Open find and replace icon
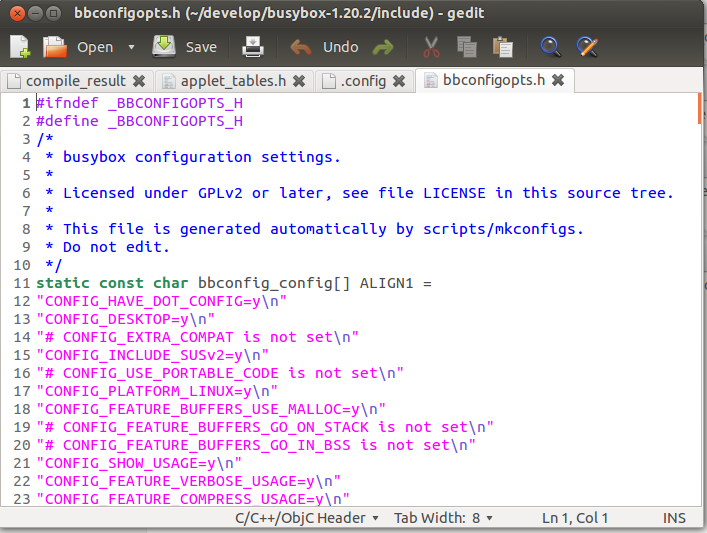Image resolution: width=707 pixels, height=533 pixels. 588,47
